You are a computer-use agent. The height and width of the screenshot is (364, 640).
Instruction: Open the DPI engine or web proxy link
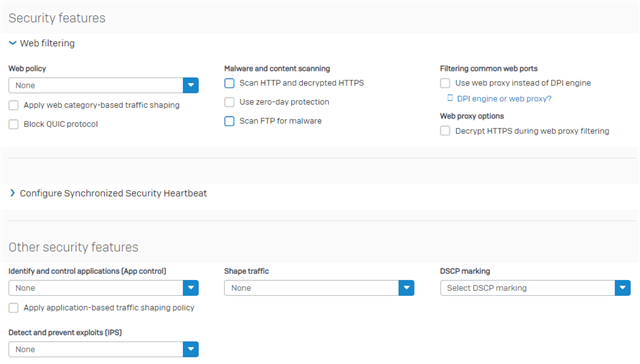tap(504, 99)
